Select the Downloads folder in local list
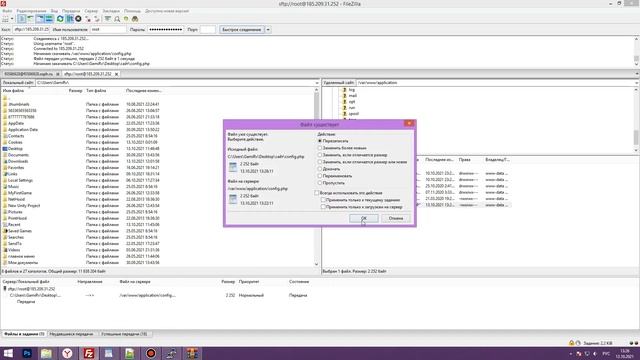The image size is (640, 360). tap(18, 161)
